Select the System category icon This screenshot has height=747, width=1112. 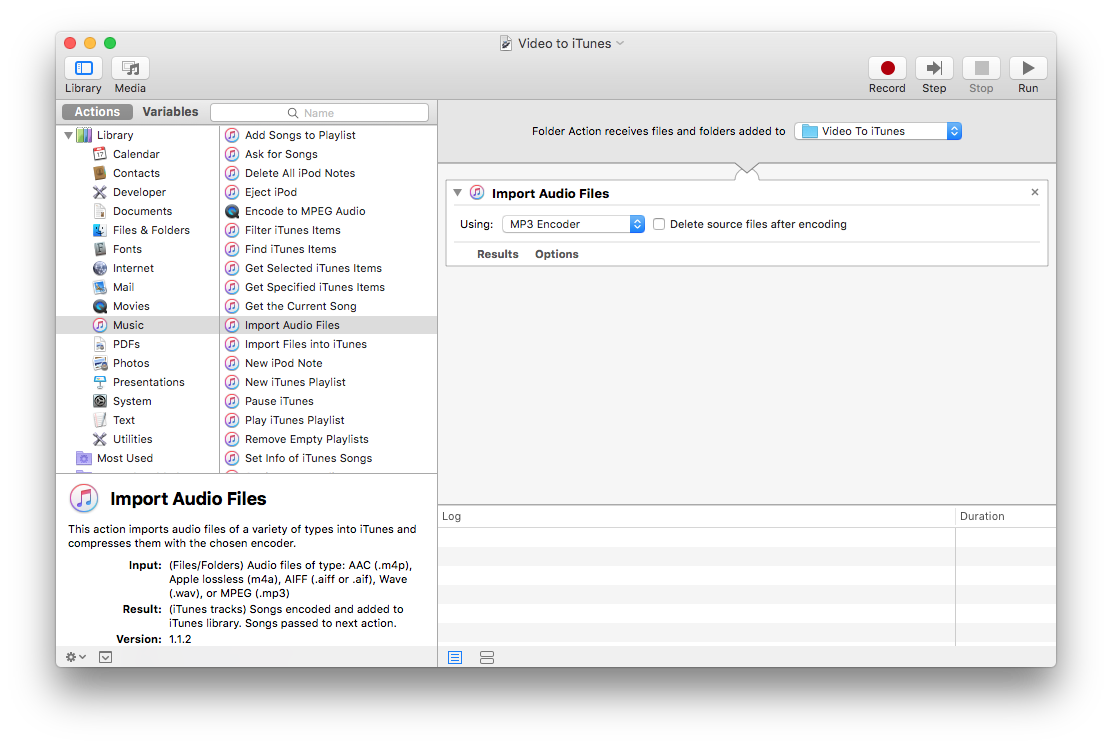pos(100,401)
